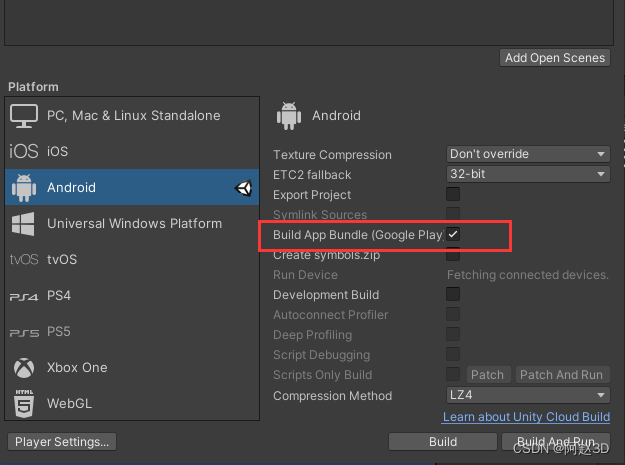
Task: Toggle the Symlink Sources checkbox
Action: [x=453, y=214]
